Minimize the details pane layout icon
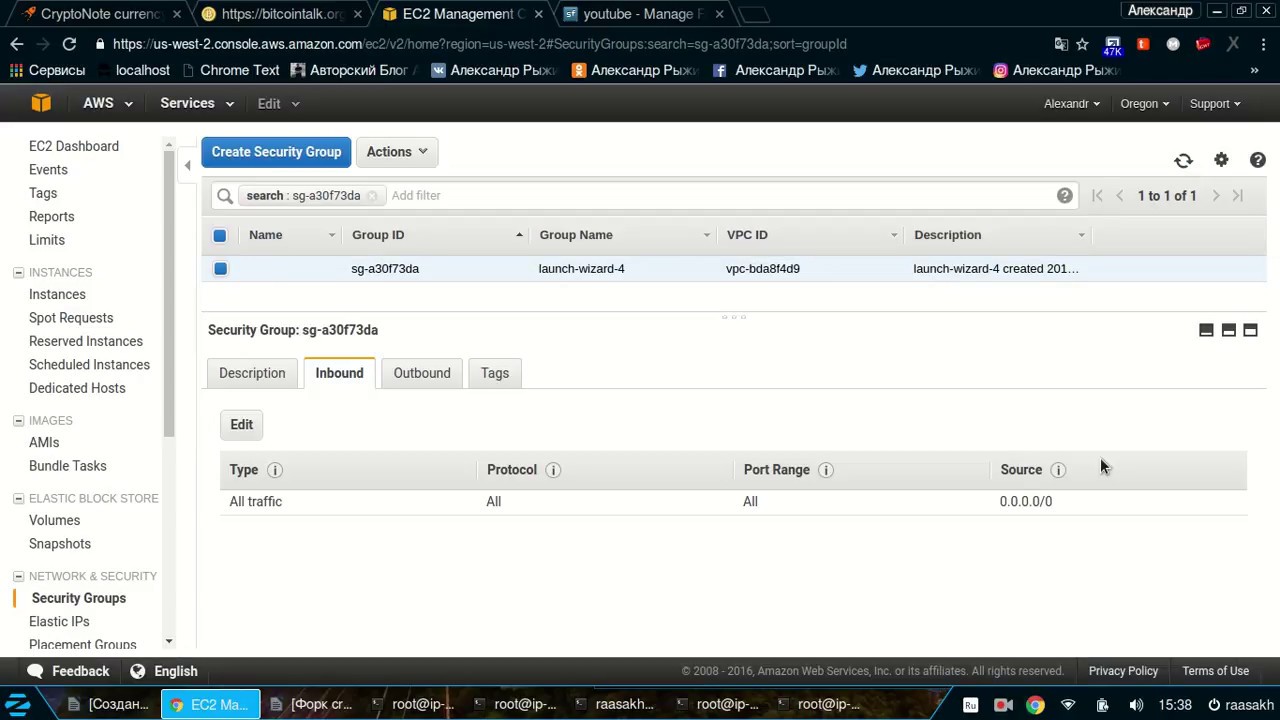 pos(1206,330)
